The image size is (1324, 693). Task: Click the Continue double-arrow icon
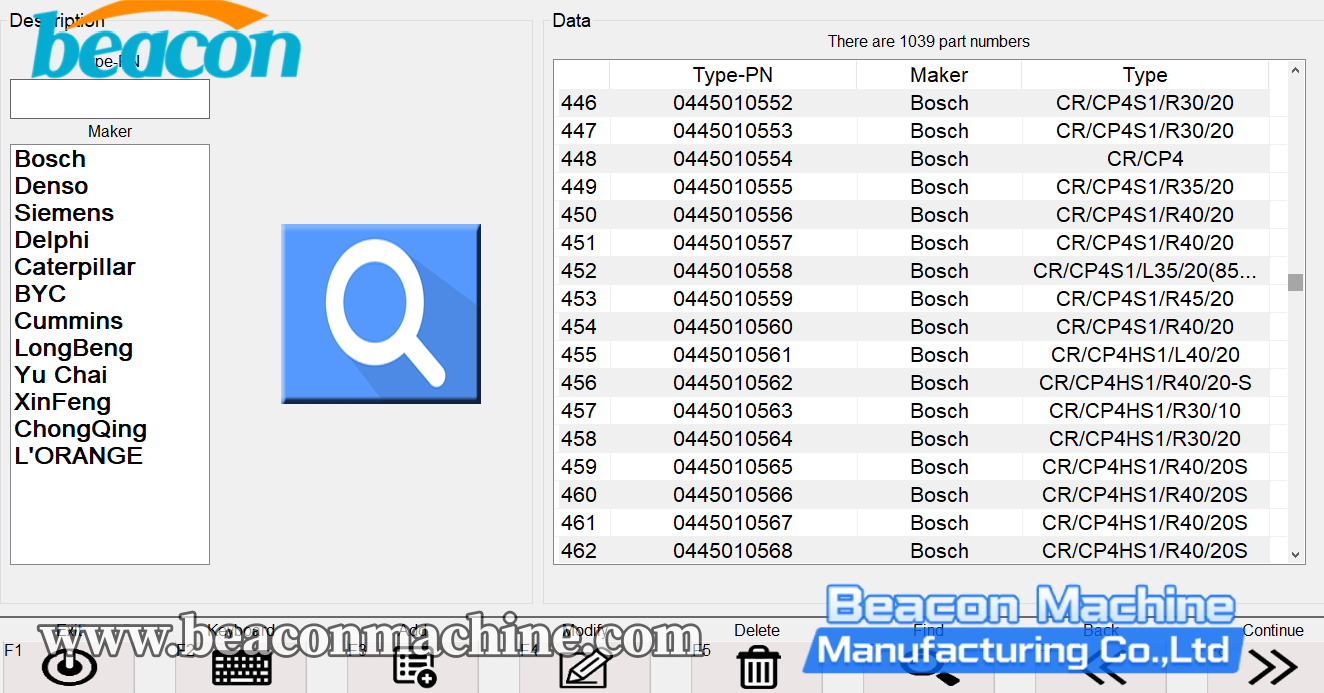point(1273,666)
